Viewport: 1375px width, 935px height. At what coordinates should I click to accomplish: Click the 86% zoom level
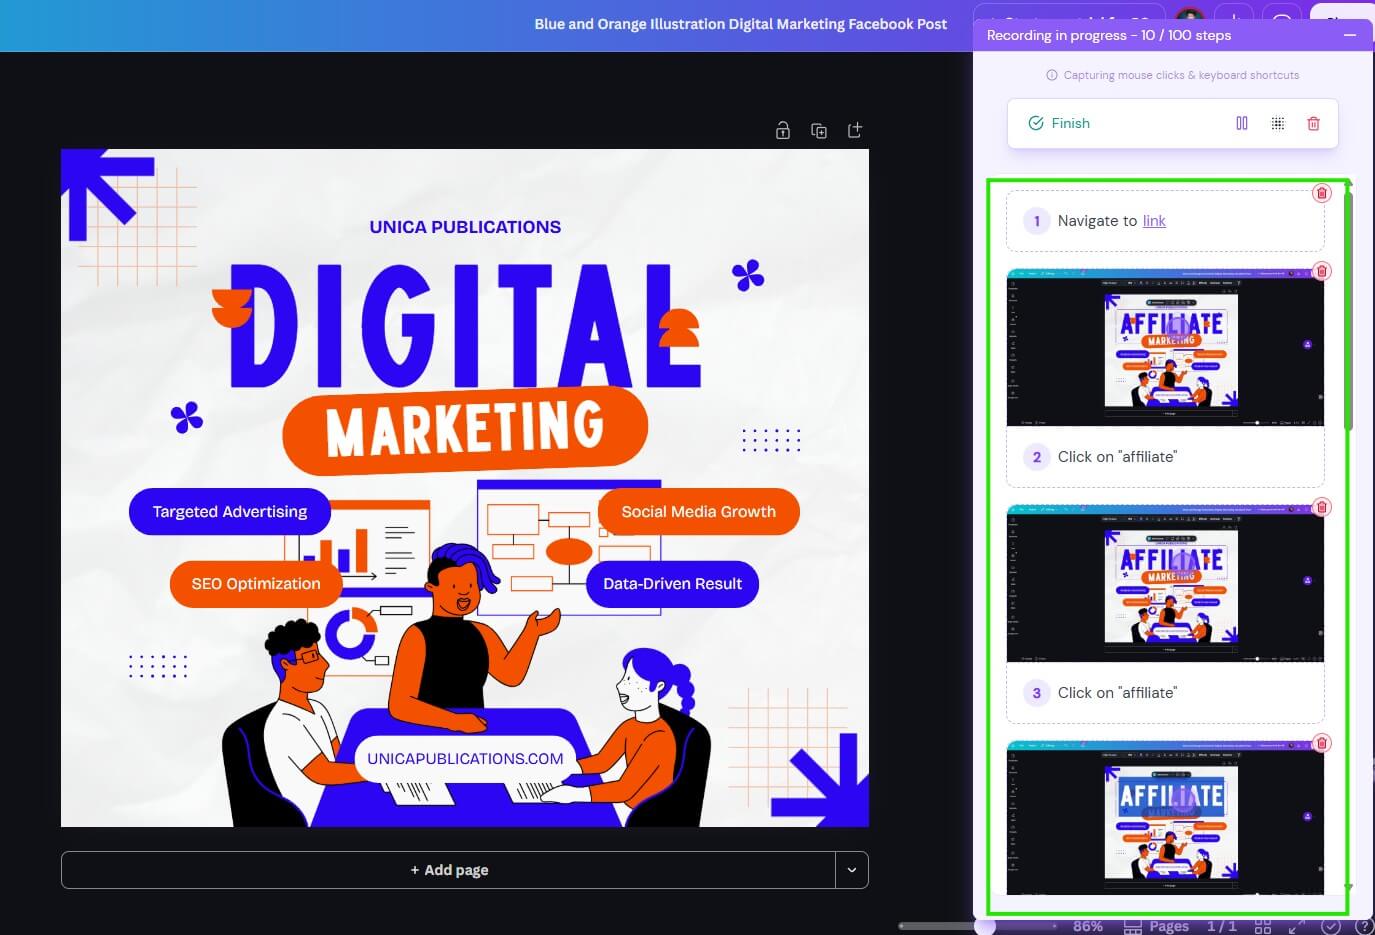click(x=1088, y=927)
